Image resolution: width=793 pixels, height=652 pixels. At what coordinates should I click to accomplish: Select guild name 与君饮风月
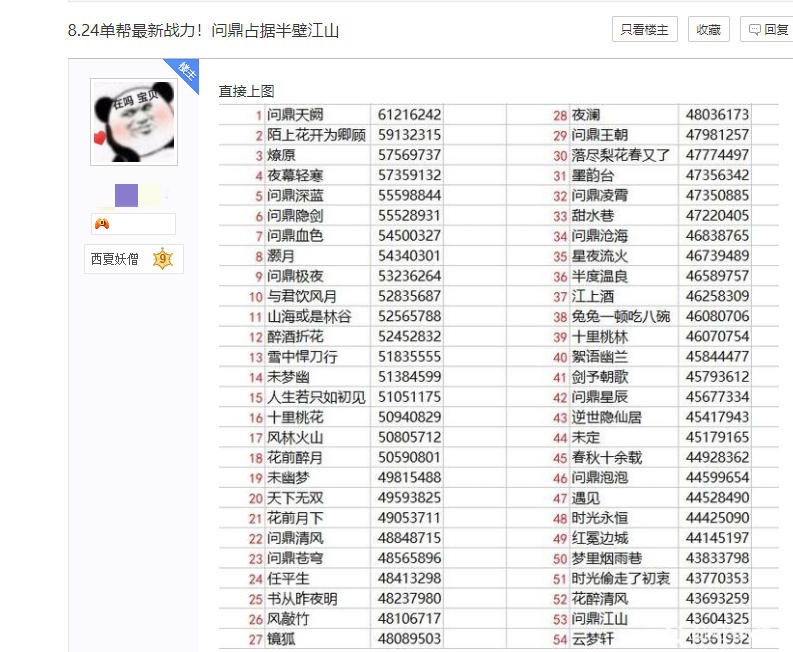(x=302, y=296)
